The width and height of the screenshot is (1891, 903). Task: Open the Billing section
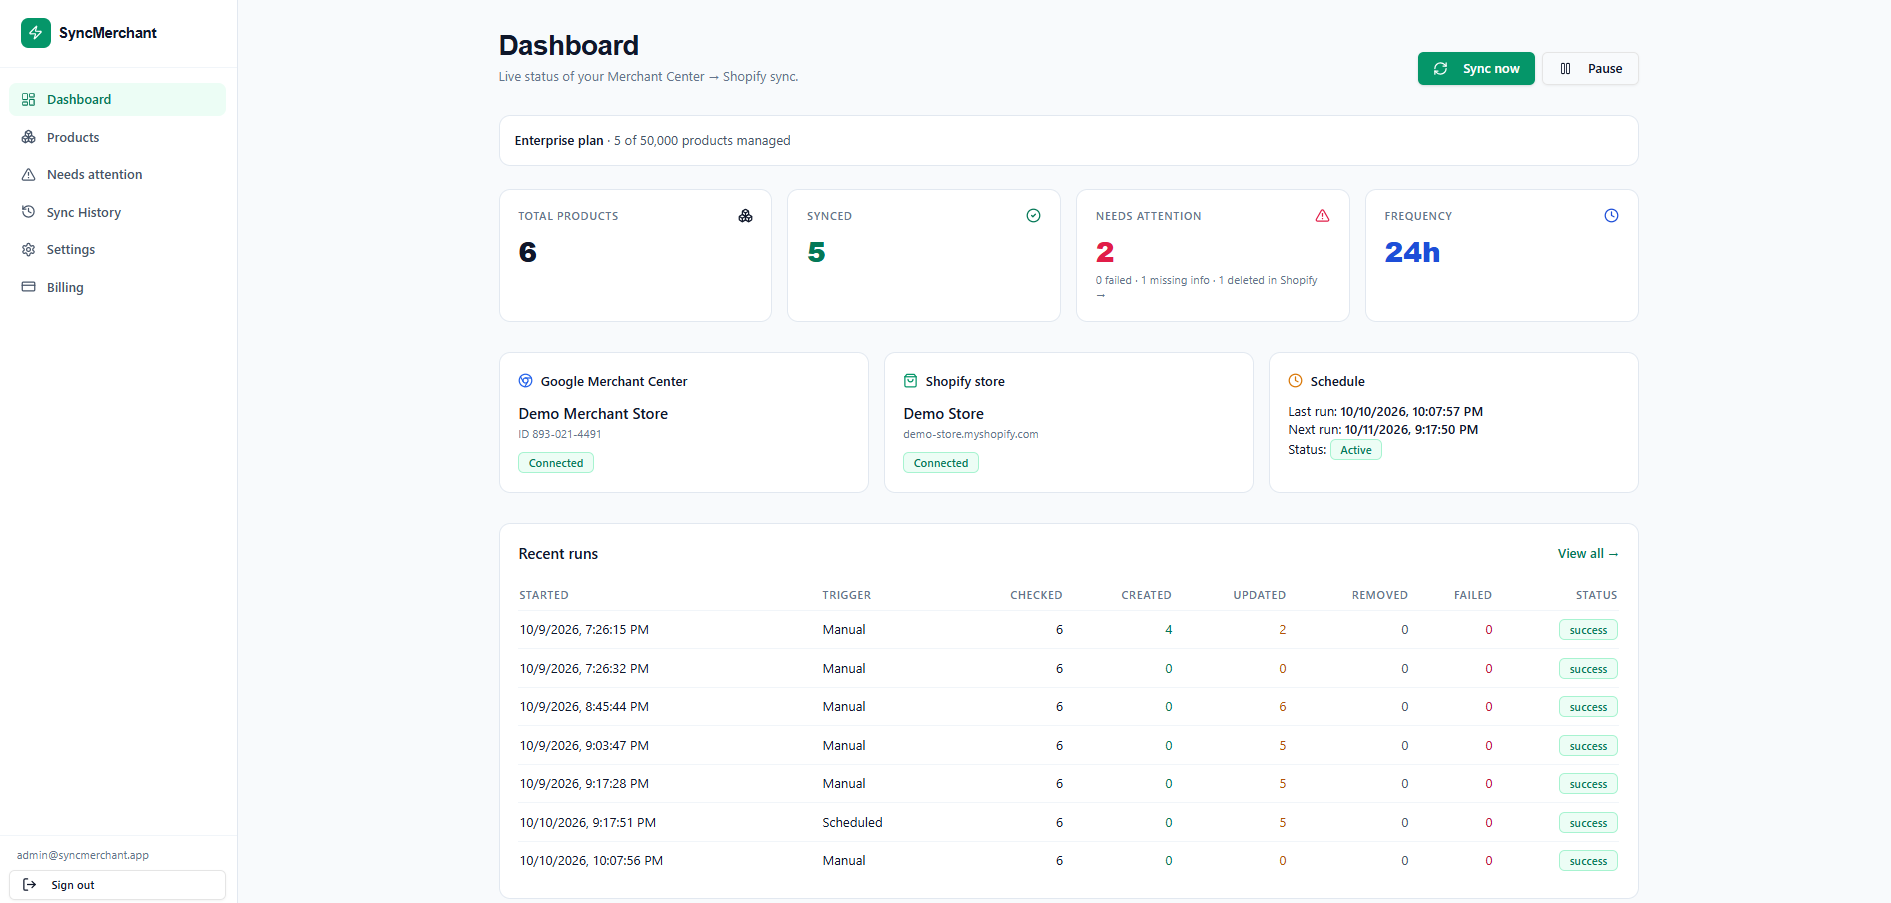(117, 287)
